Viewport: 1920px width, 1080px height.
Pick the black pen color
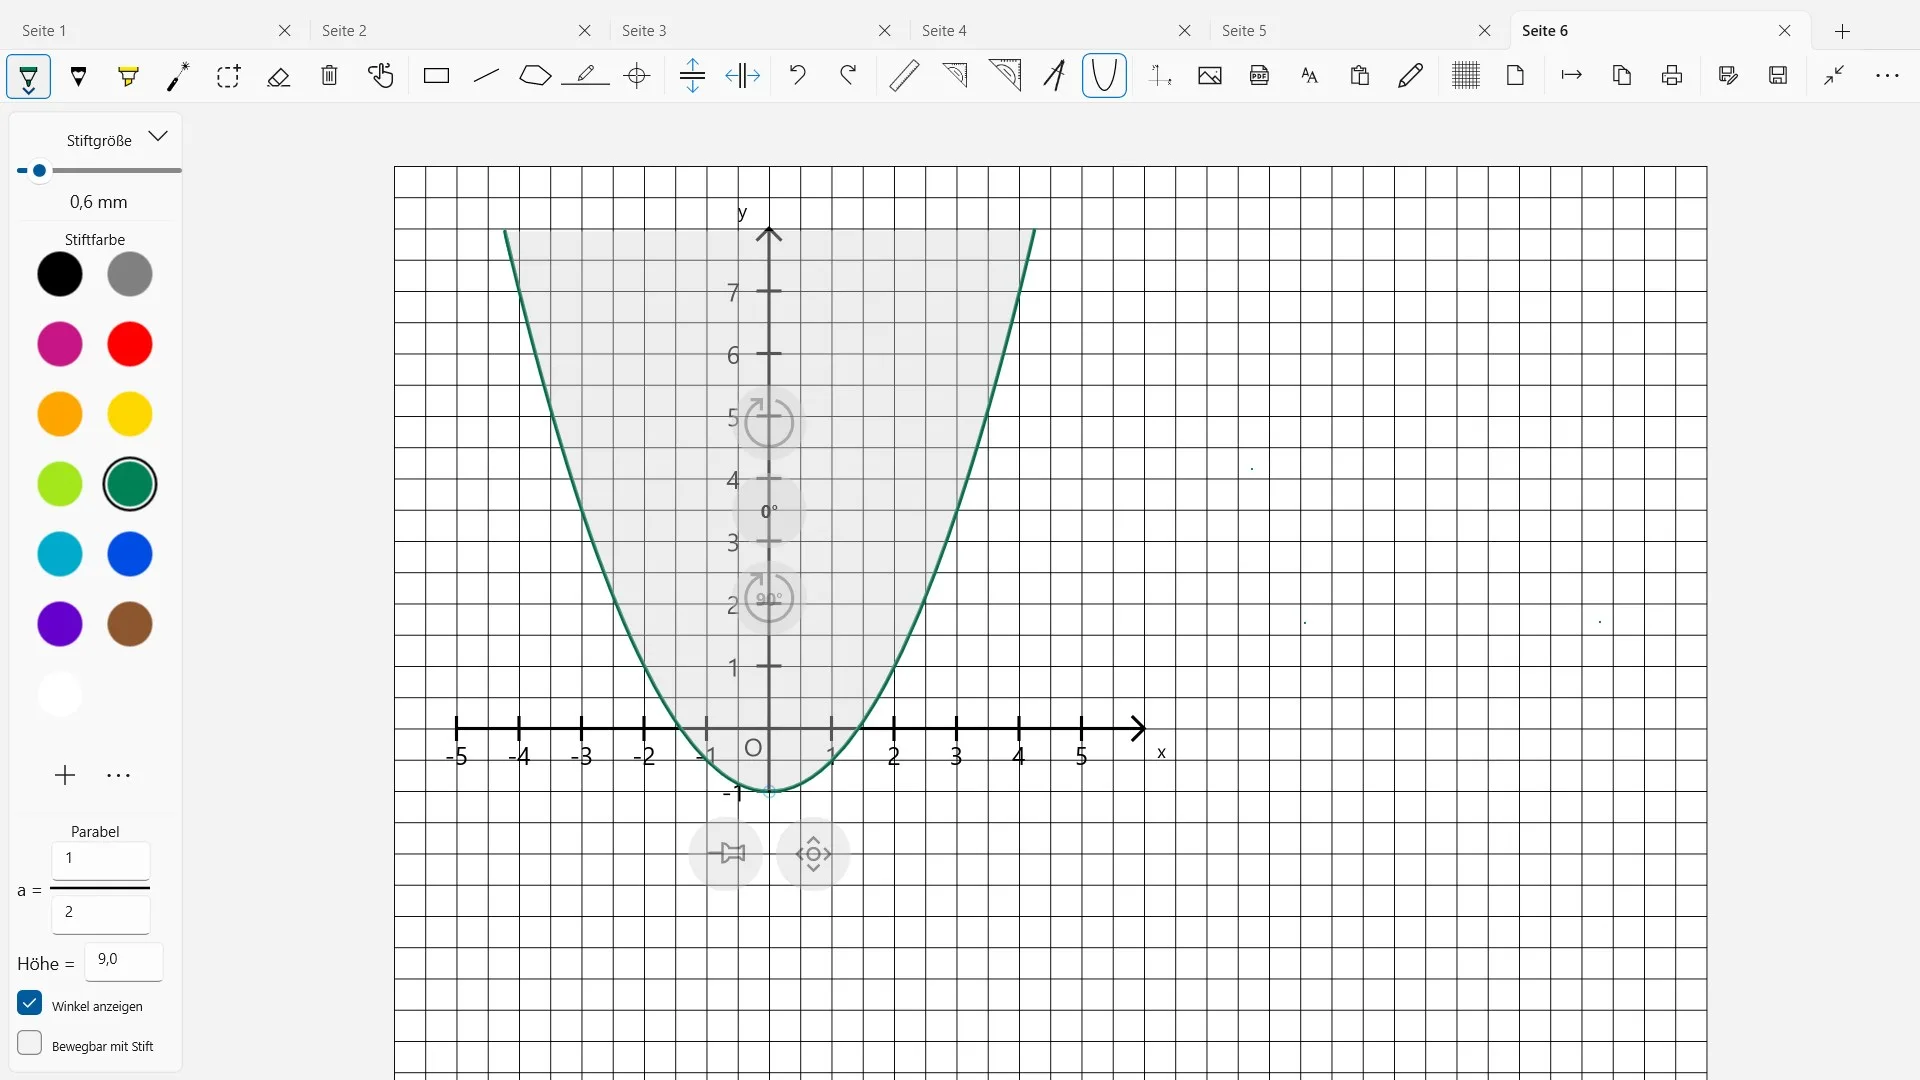(x=60, y=274)
